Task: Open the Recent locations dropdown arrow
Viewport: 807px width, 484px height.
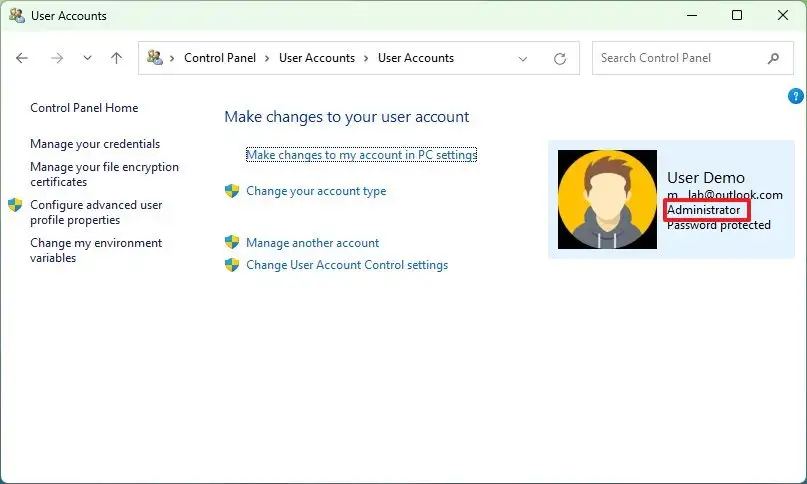Action: 87,58
